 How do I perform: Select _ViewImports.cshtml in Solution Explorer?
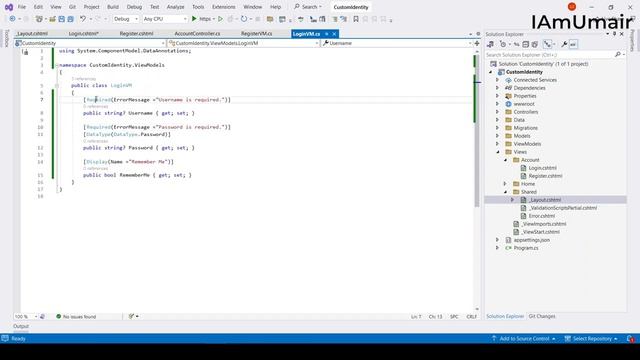544,224
